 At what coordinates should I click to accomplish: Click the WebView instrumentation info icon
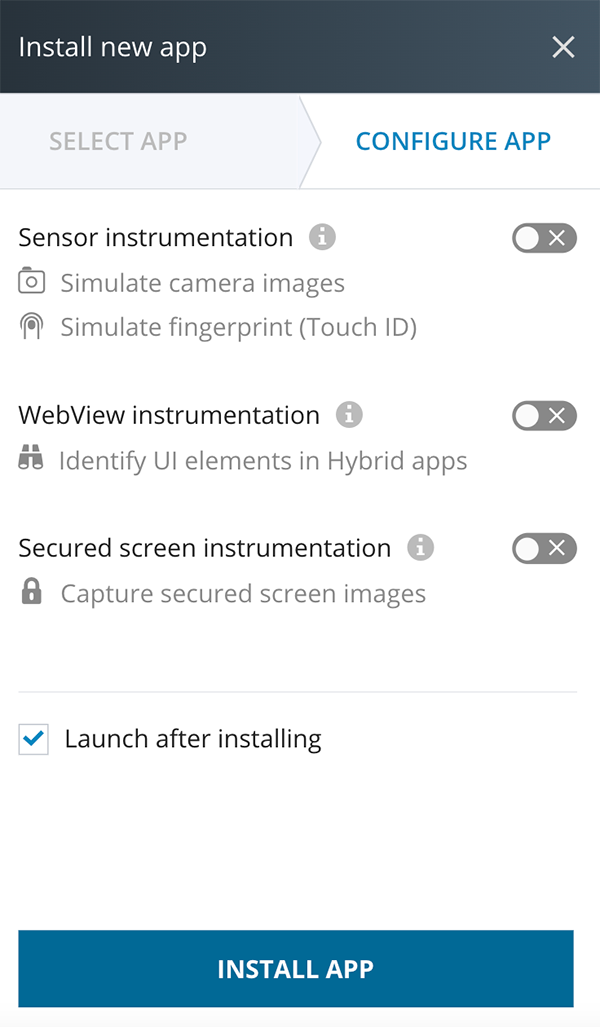[349, 415]
